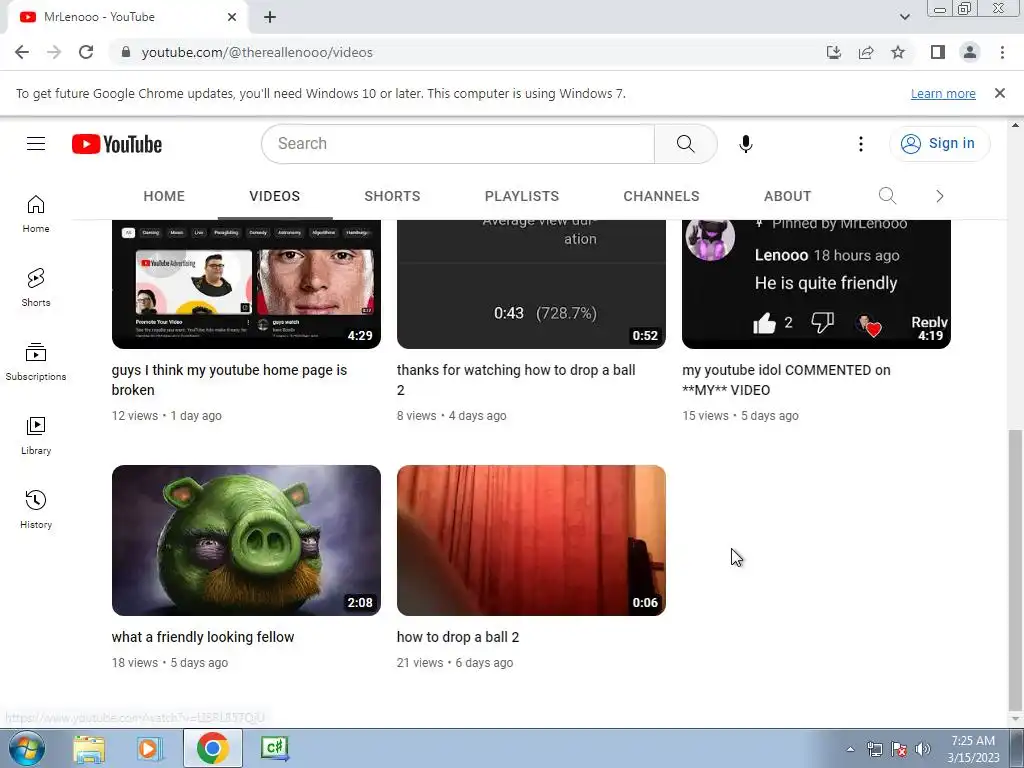Click browser back arrow
The width and height of the screenshot is (1024, 768).
[22, 52]
